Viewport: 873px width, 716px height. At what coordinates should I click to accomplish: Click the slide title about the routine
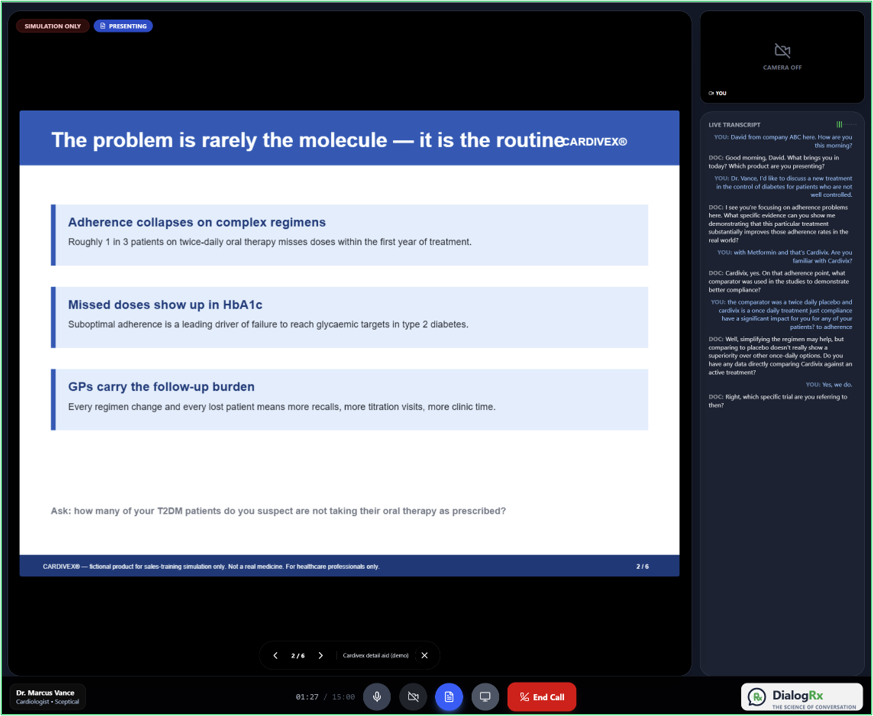(308, 140)
